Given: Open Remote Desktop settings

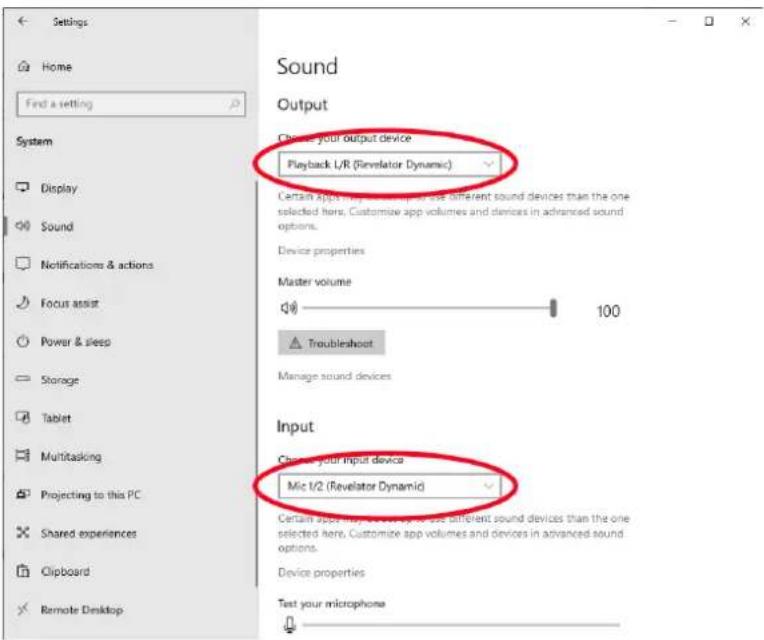Looking at the screenshot, I should pos(82,610).
